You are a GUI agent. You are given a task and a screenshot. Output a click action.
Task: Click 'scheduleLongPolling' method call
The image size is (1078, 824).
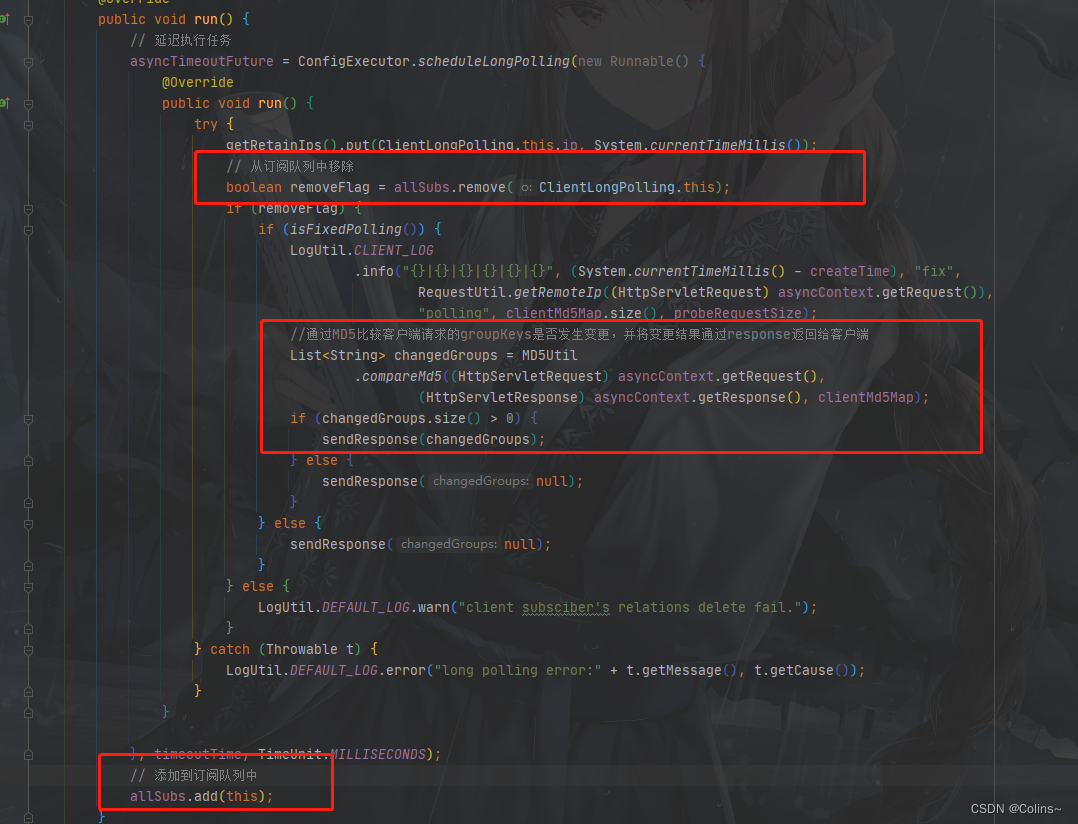(x=494, y=61)
